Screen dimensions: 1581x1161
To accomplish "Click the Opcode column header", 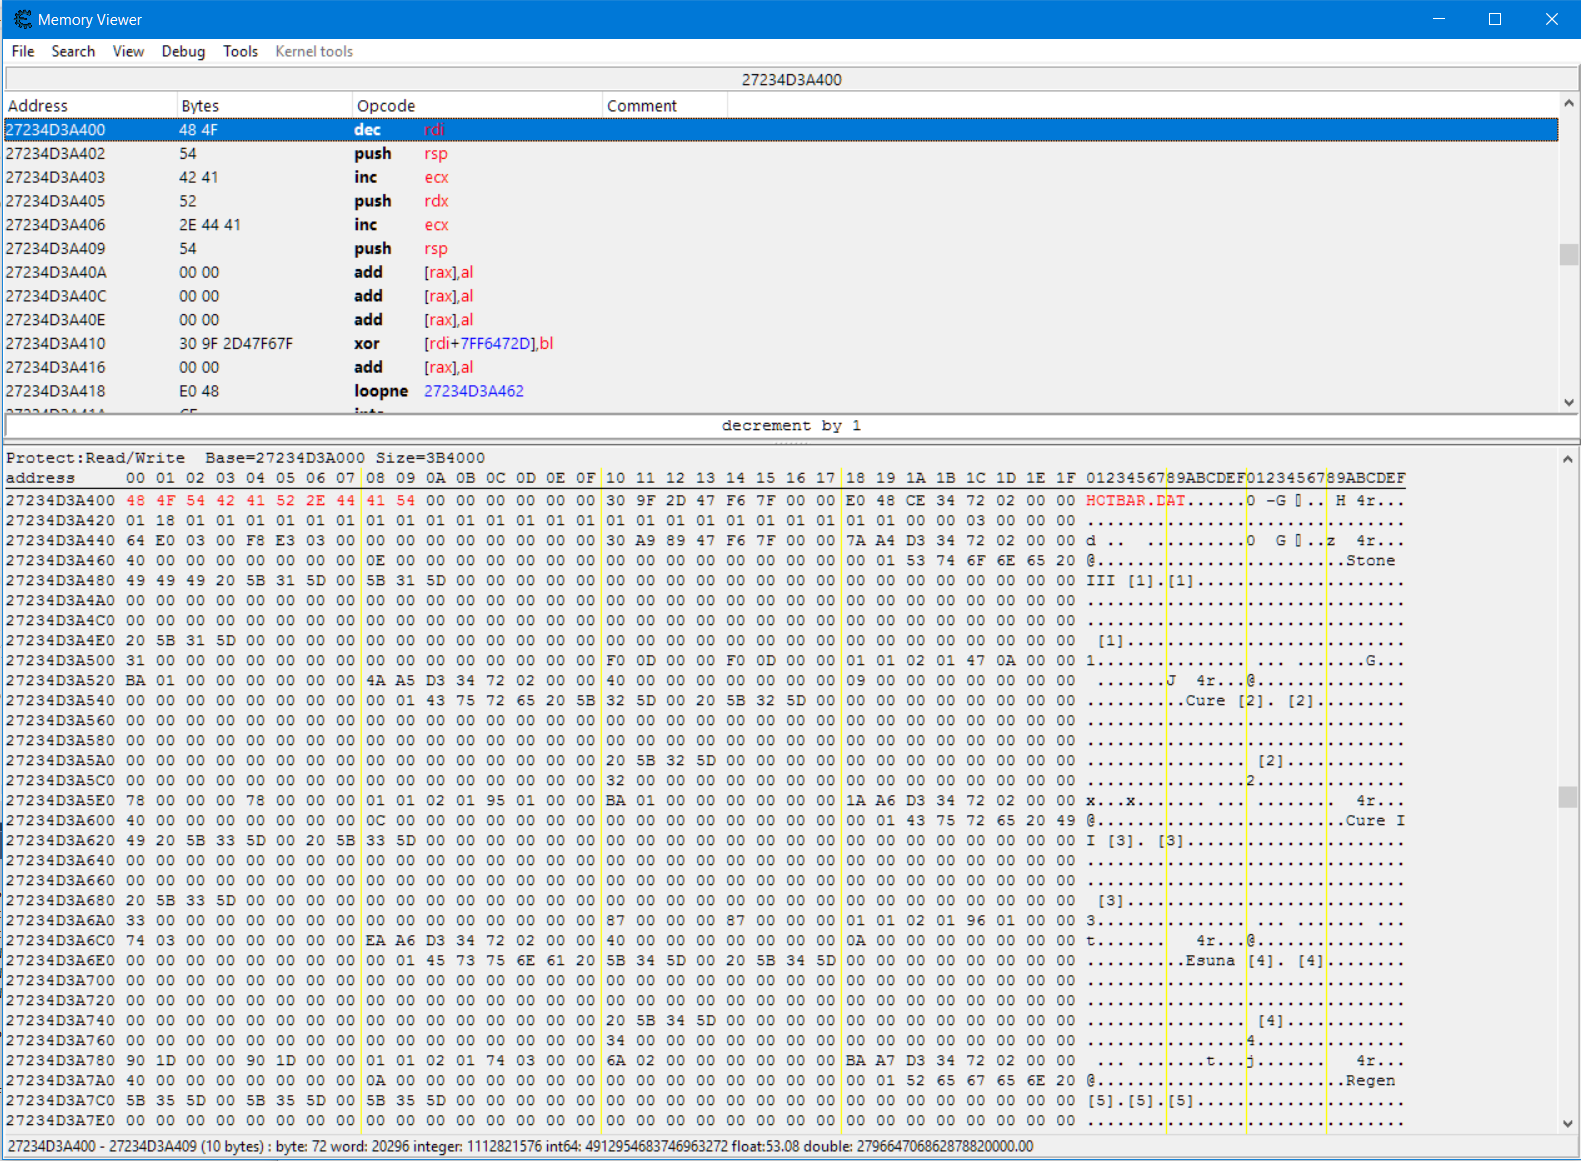I will (386, 106).
